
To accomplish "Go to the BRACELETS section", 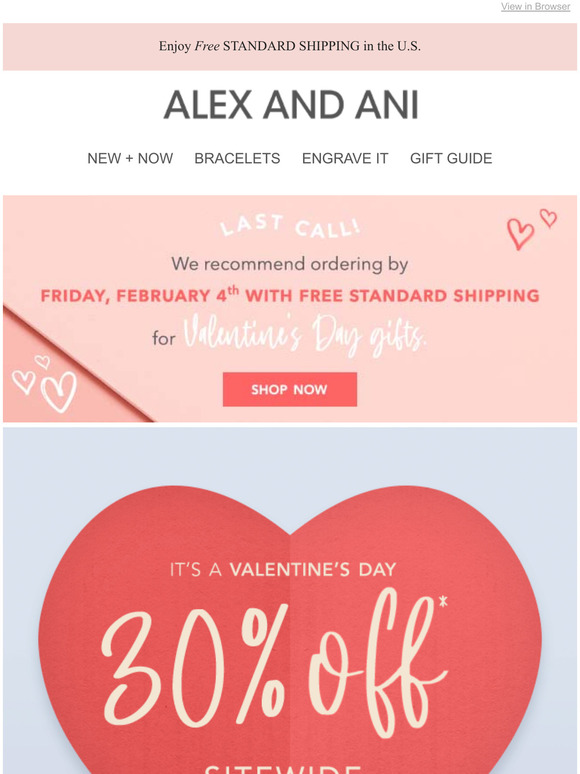I will 237,158.
